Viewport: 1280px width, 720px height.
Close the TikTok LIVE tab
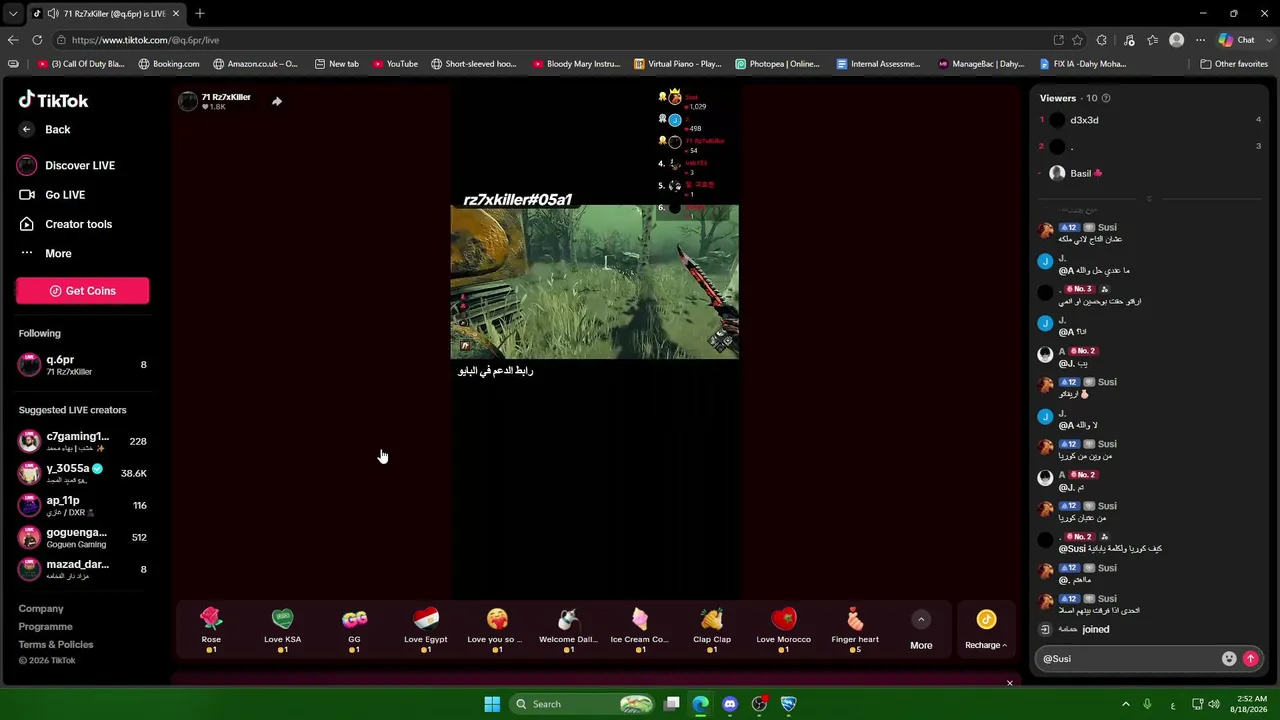click(x=177, y=13)
